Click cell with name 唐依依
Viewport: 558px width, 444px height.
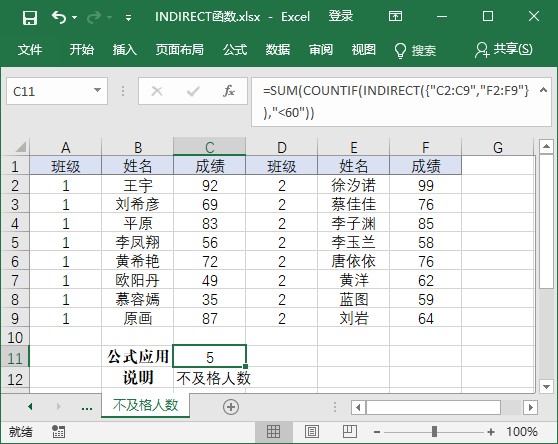pyautogui.click(x=353, y=261)
